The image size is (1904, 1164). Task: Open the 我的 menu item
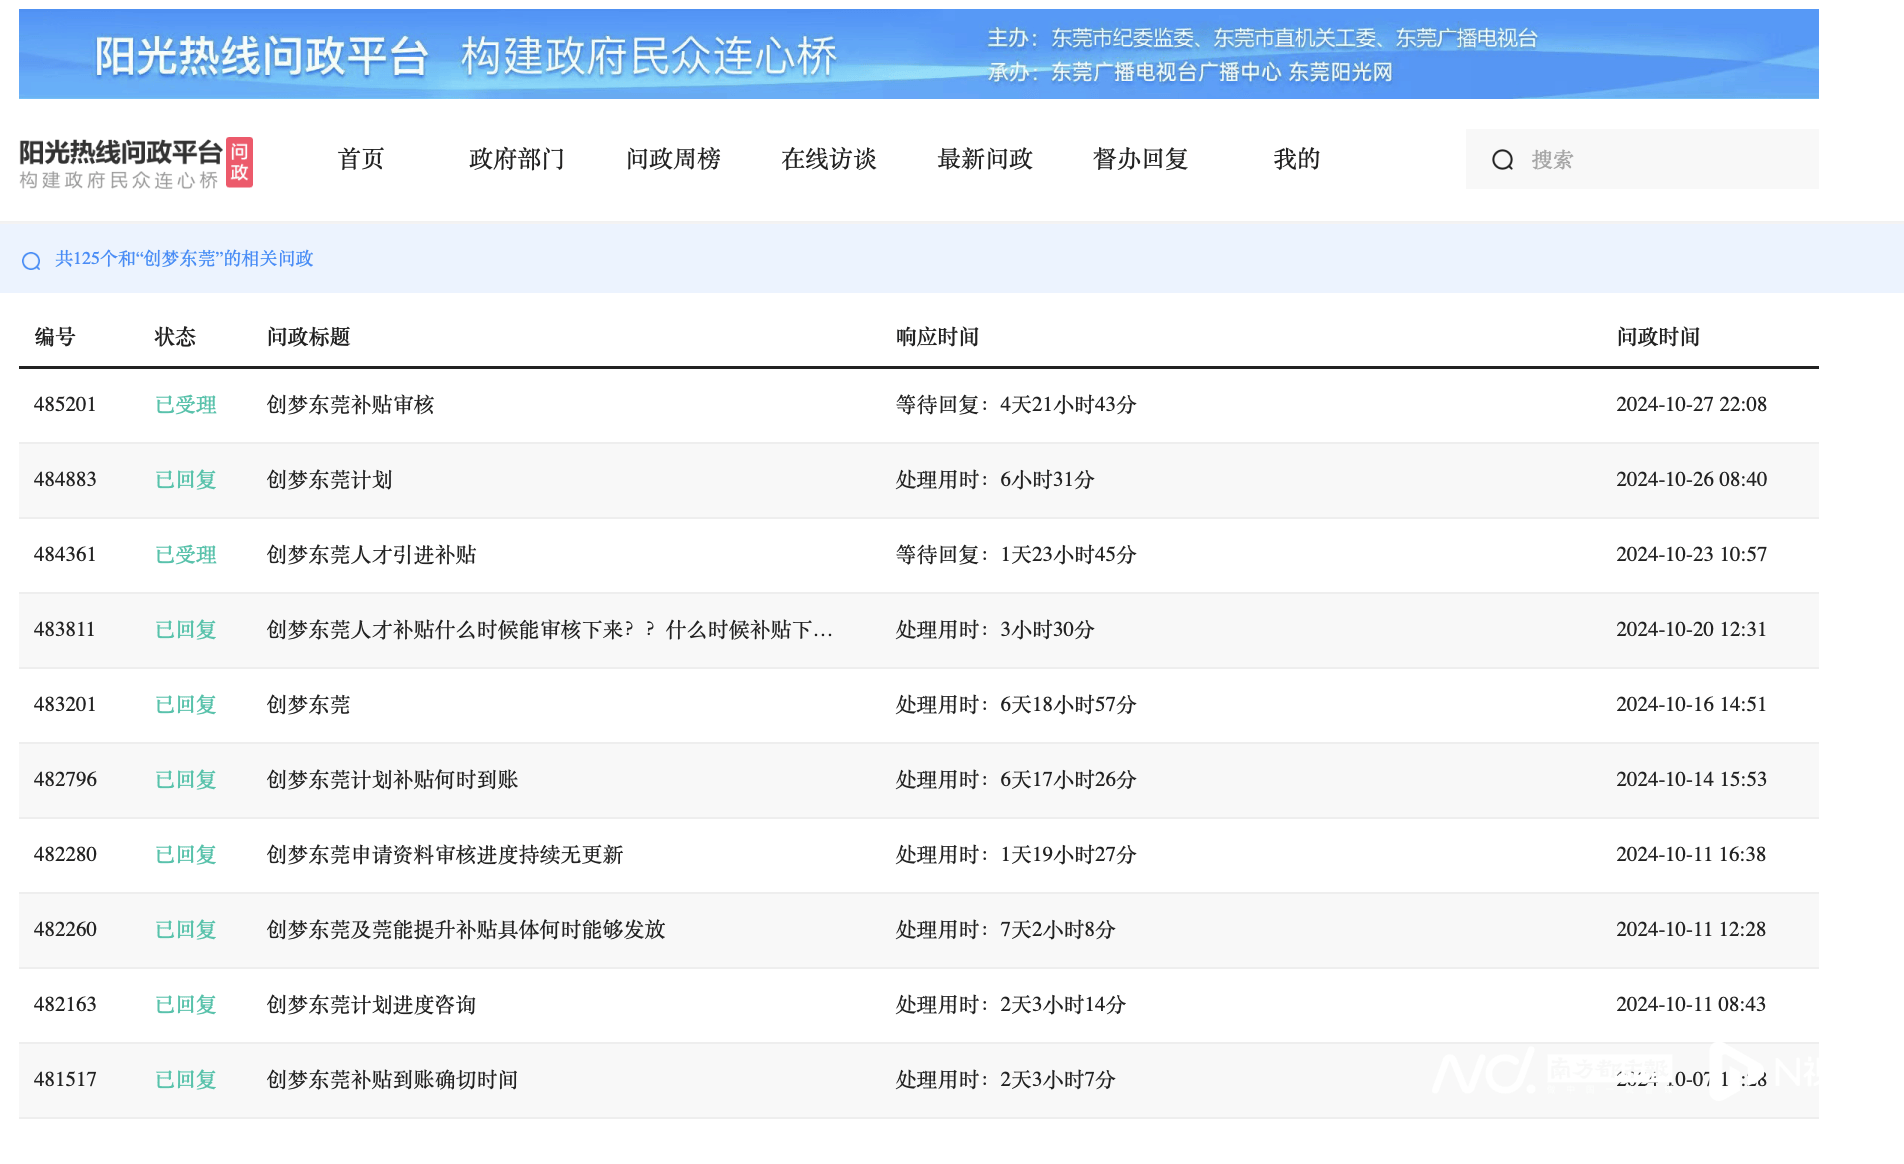coord(1296,159)
